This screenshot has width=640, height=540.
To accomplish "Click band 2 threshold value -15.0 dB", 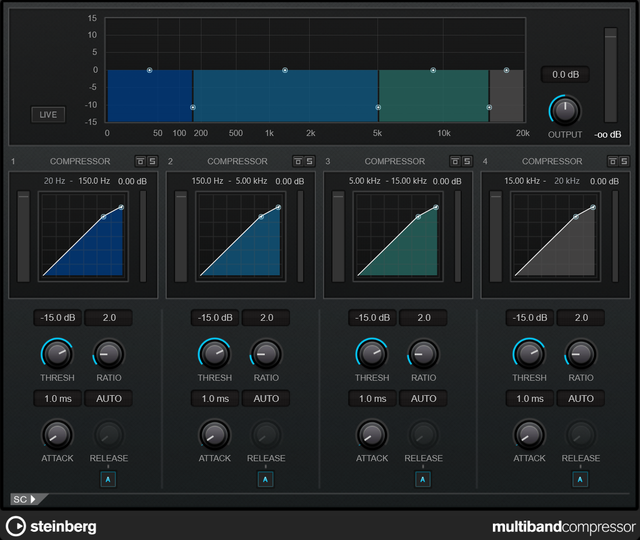I will [x=215, y=318].
